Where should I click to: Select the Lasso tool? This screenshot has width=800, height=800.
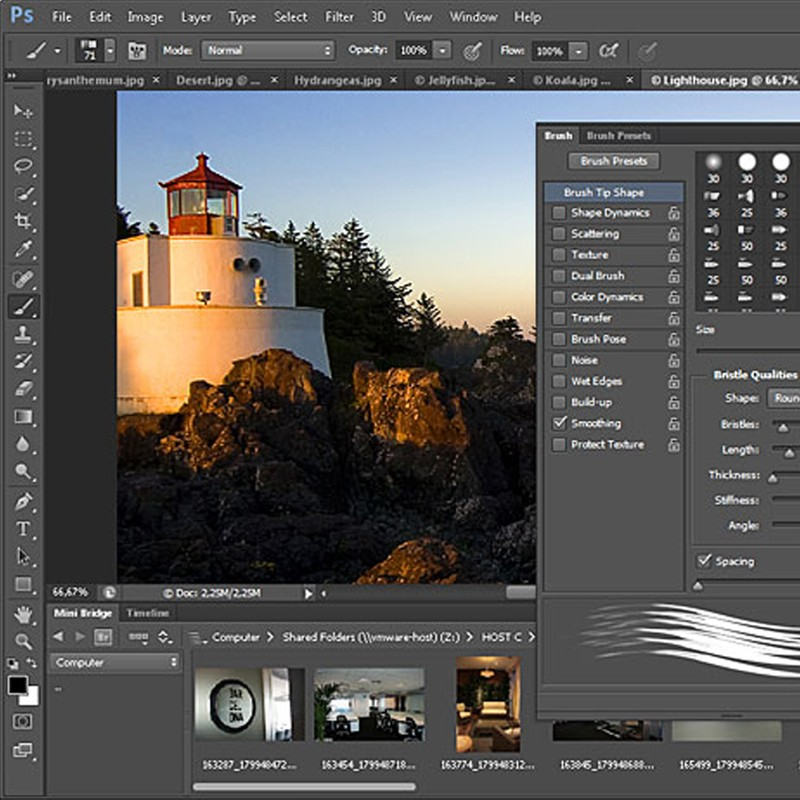(23, 167)
